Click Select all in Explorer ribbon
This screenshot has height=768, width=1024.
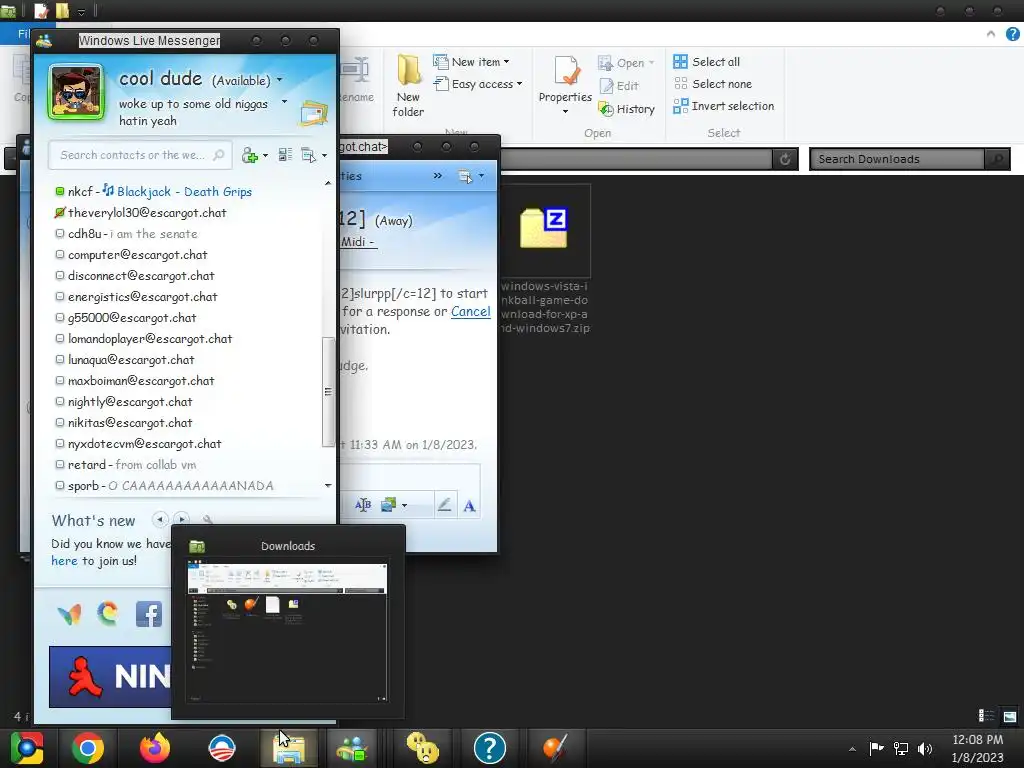pos(707,61)
